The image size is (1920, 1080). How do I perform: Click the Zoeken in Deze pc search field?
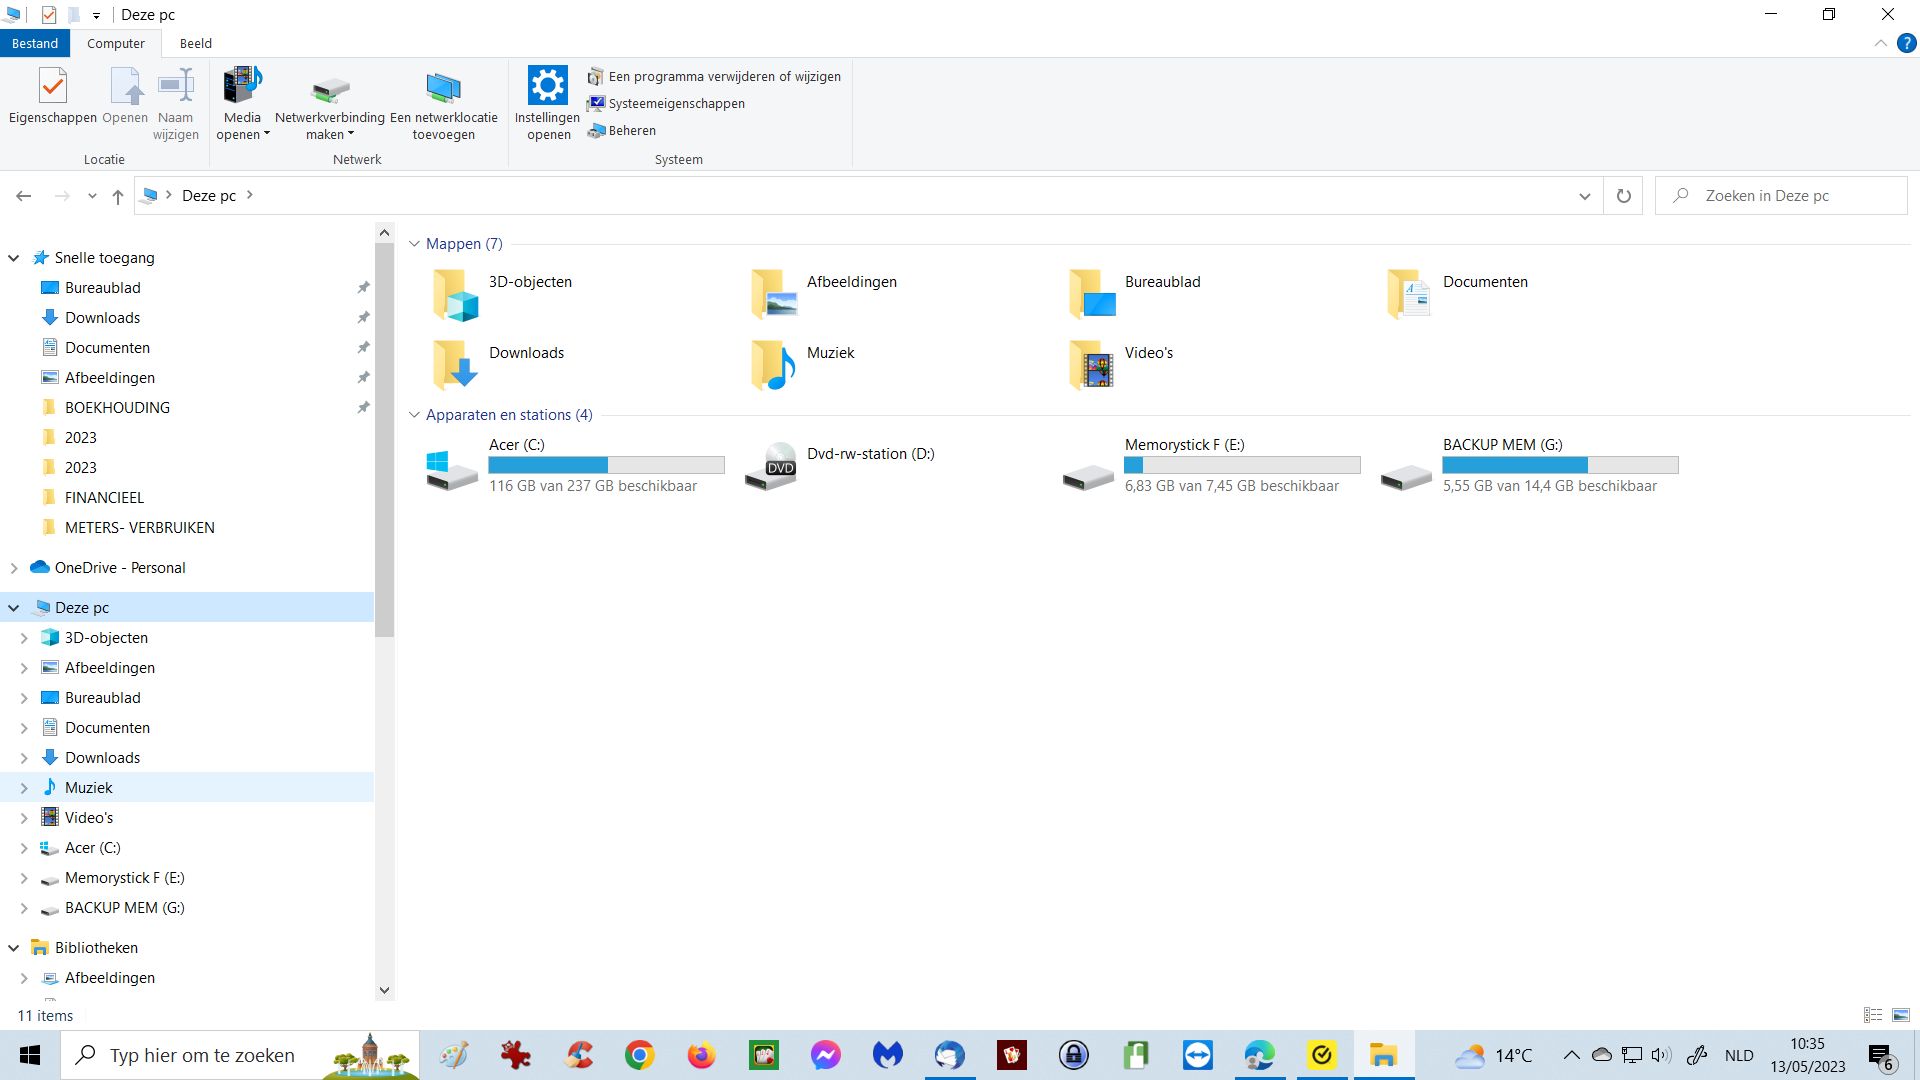tap(1790, 196)
